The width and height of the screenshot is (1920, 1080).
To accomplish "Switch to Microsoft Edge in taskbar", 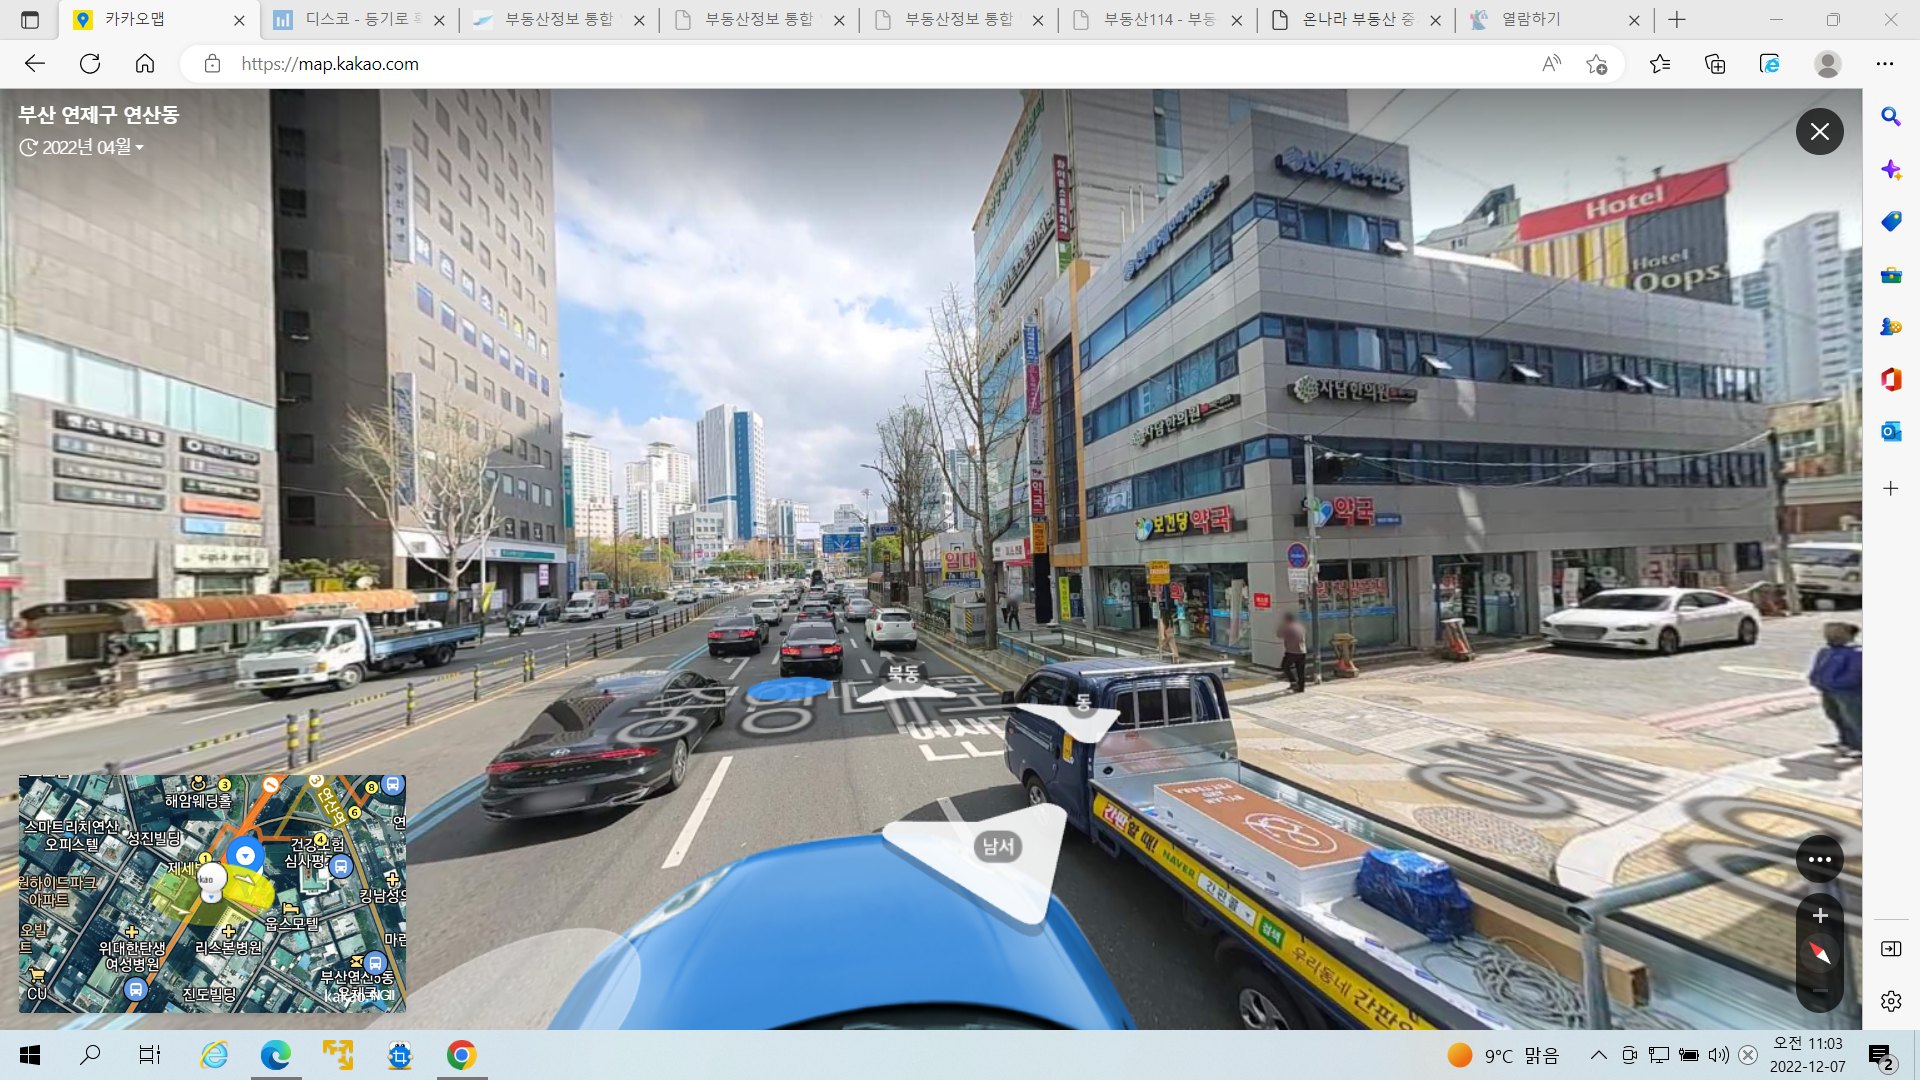I will [276, 1055].
